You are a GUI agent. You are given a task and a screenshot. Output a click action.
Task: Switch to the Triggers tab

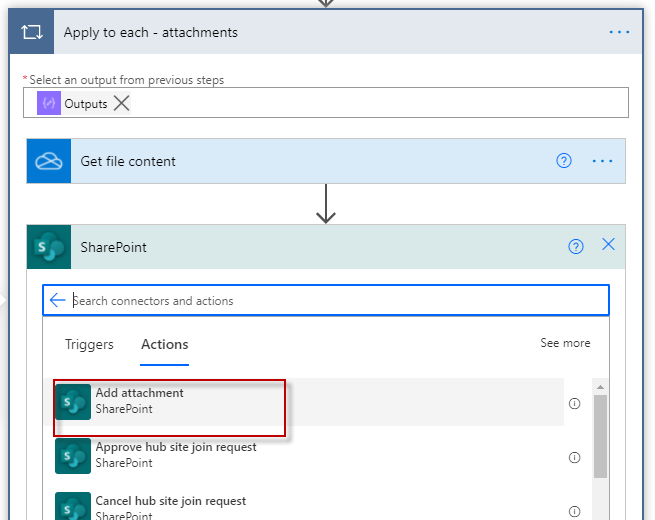(89, 344)
